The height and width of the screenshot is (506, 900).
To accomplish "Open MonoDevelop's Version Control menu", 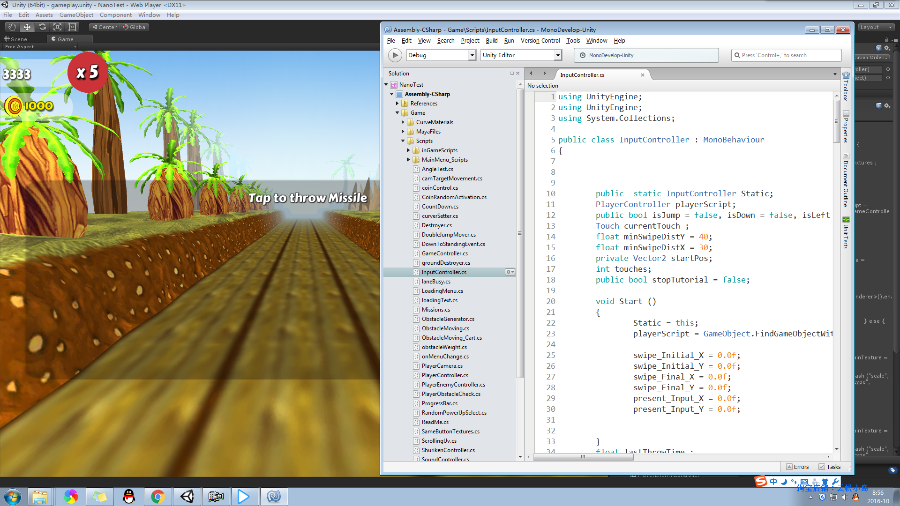I will point(540,41).
